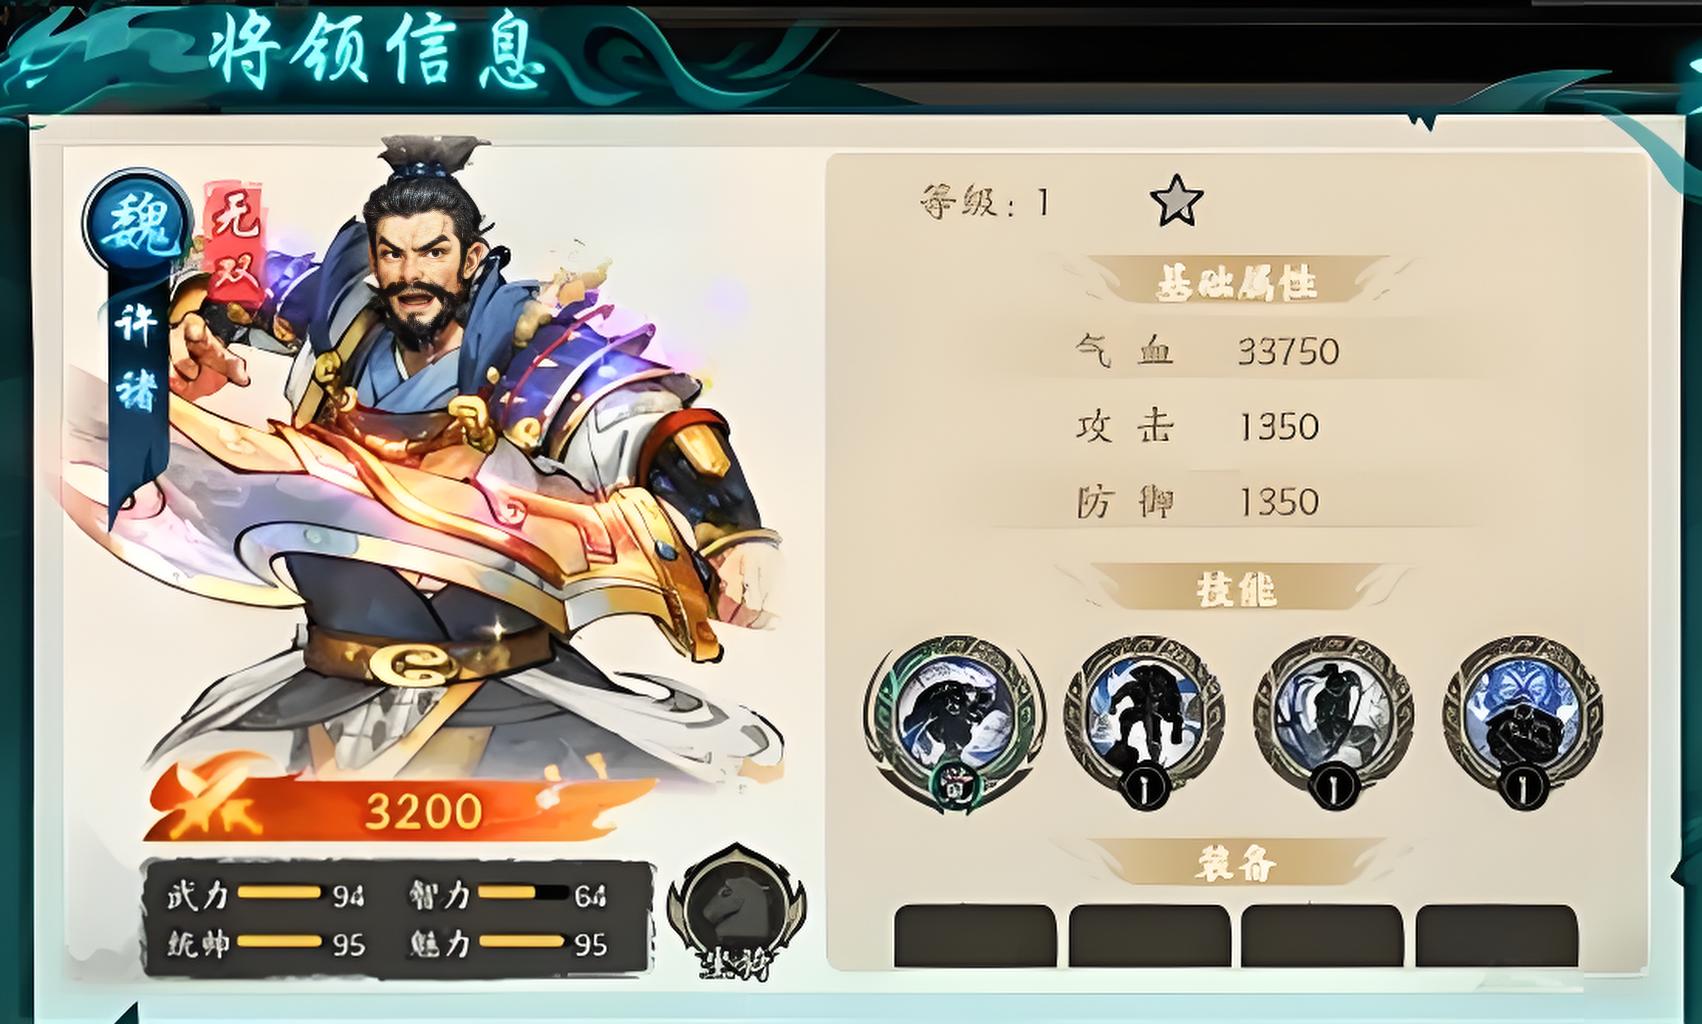Click the star rank icon
The image size is (1702, 1024).
point(1176,201)
